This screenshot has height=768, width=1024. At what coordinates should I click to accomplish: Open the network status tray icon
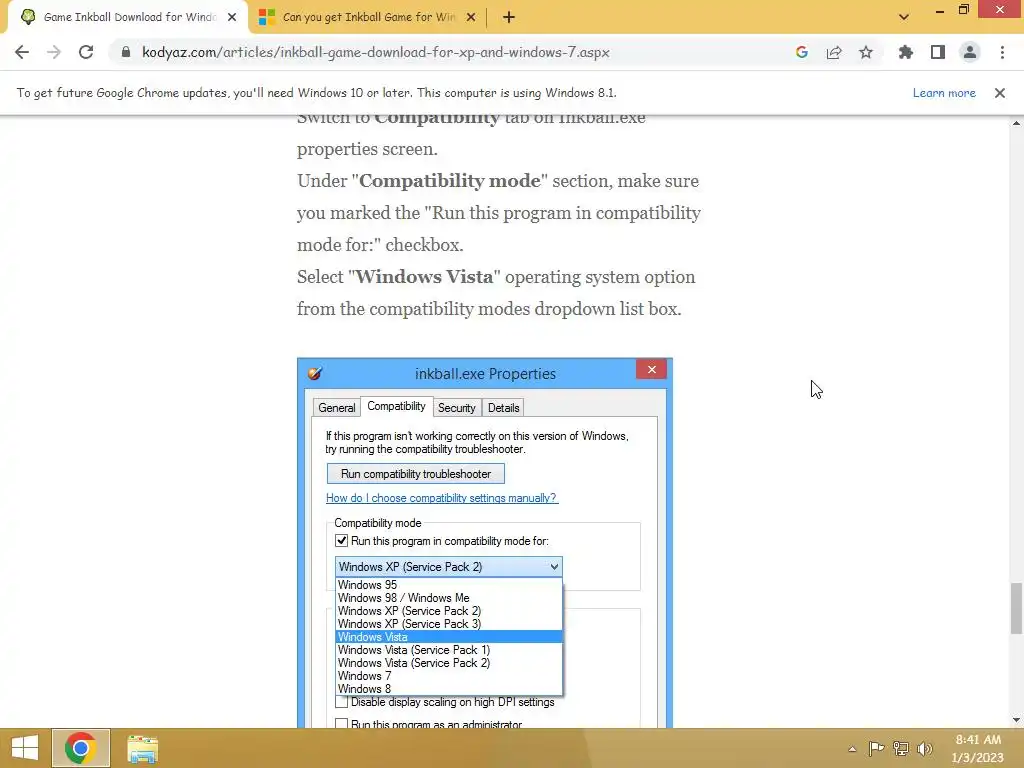point(901,748)
